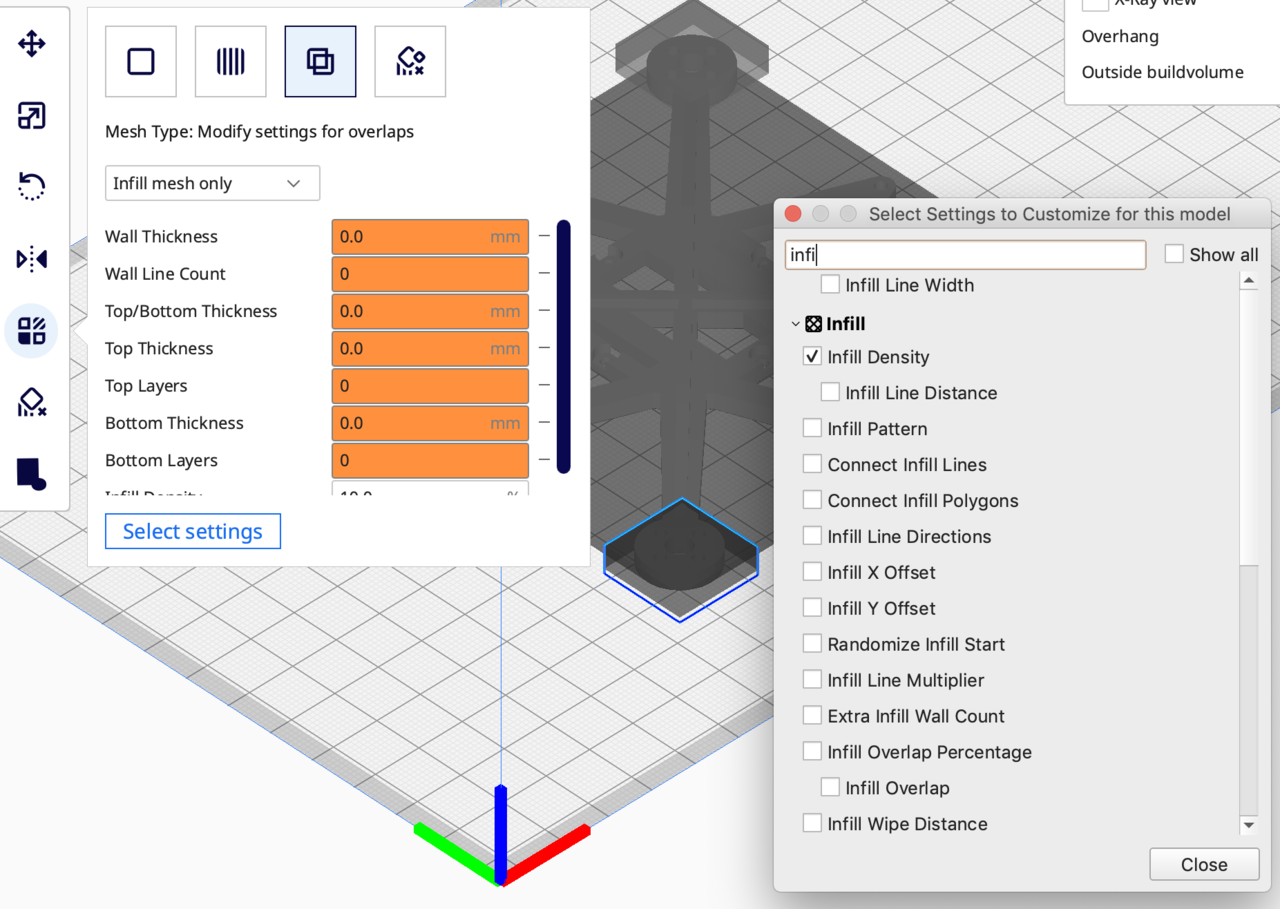Tick Extra Infill Wall Count checkbox
This screenshot has width=1280, height=909.
pyautogui.click(x=812, y=717)
